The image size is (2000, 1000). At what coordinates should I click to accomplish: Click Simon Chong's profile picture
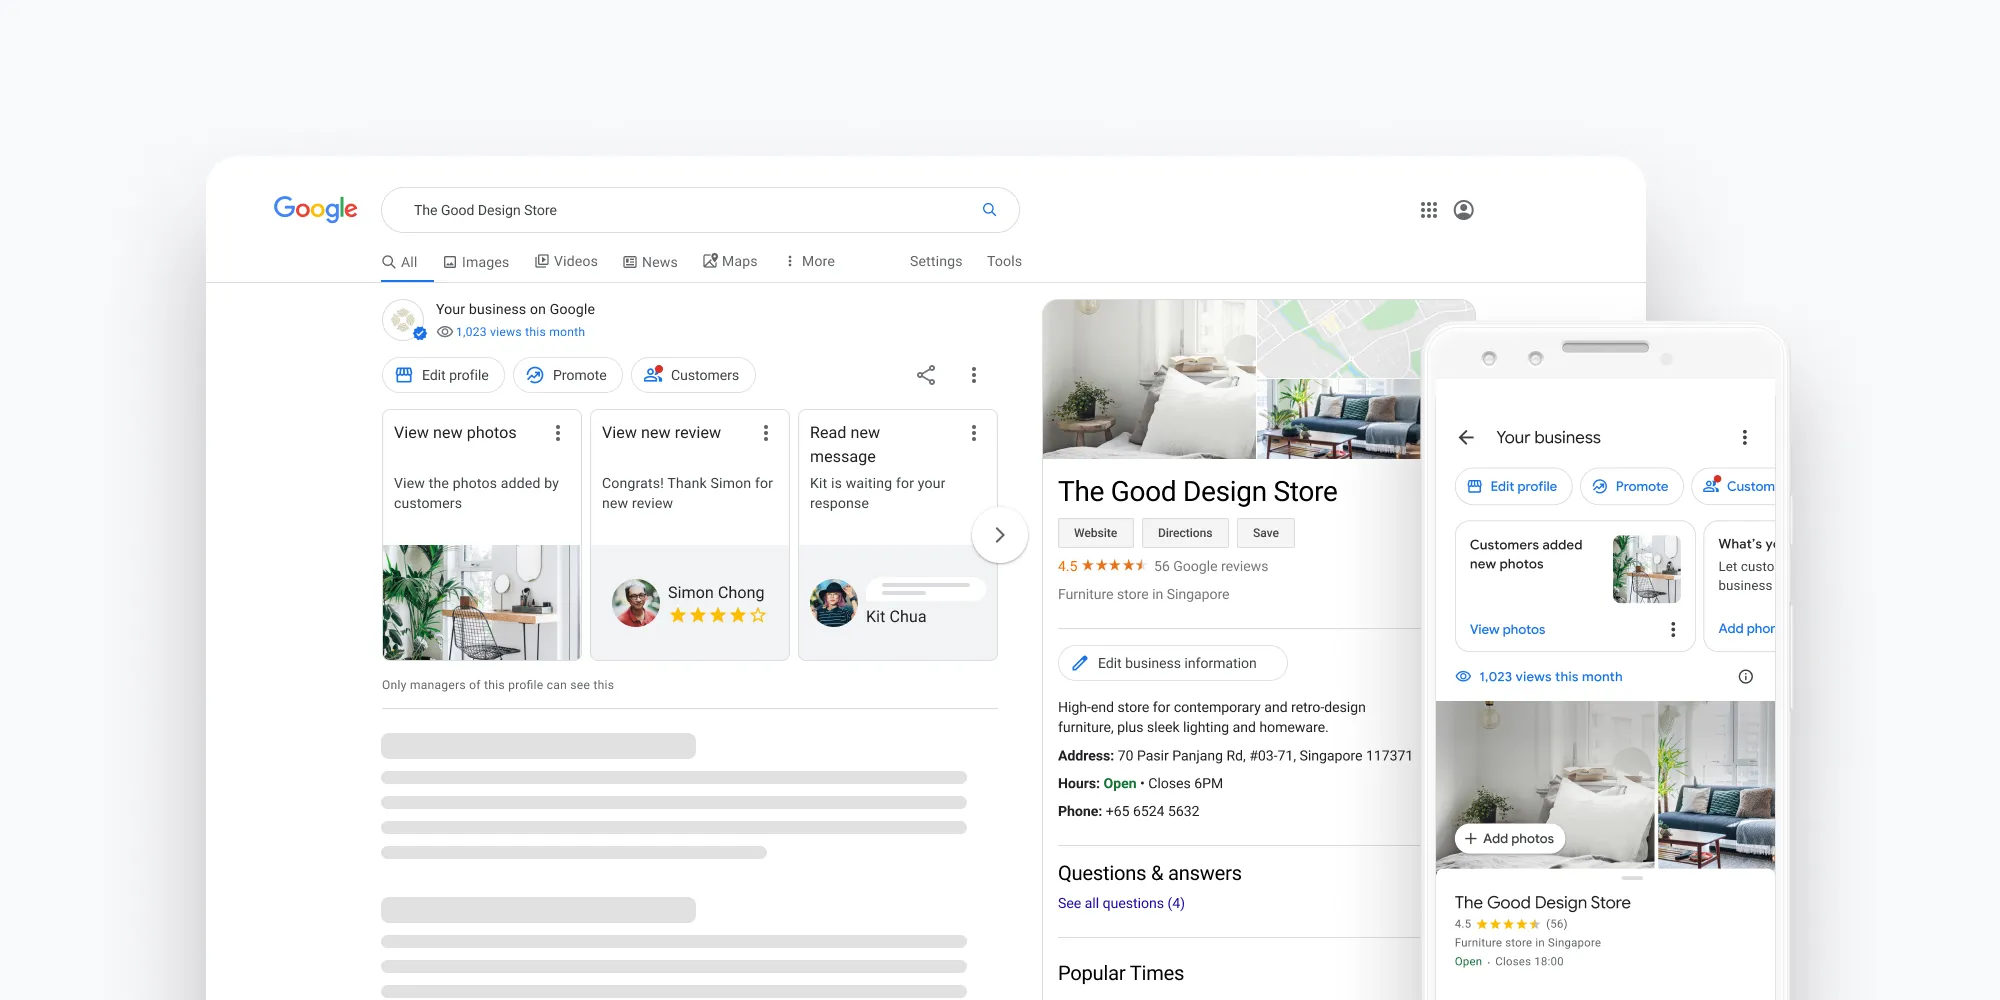pos(636,603)
